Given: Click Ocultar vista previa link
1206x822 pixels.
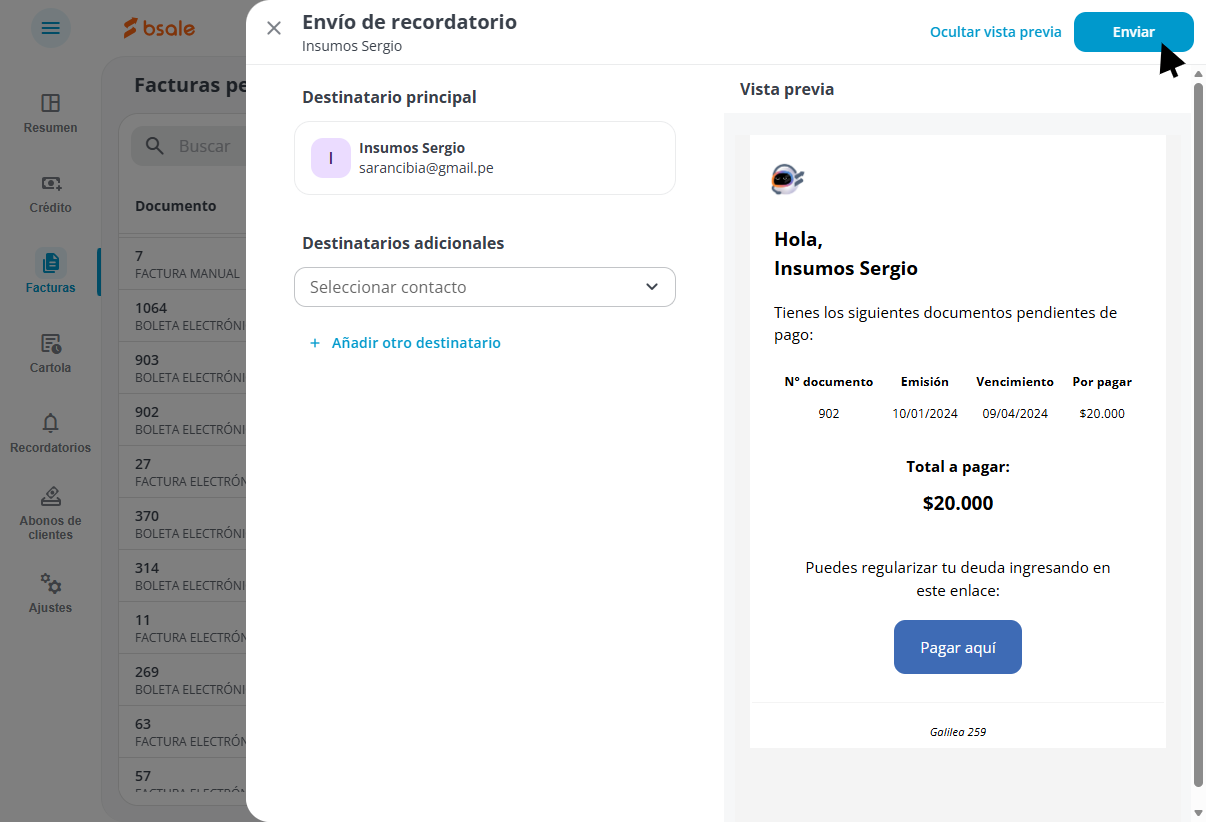Looking at the screenshot, I should (996, 32).
